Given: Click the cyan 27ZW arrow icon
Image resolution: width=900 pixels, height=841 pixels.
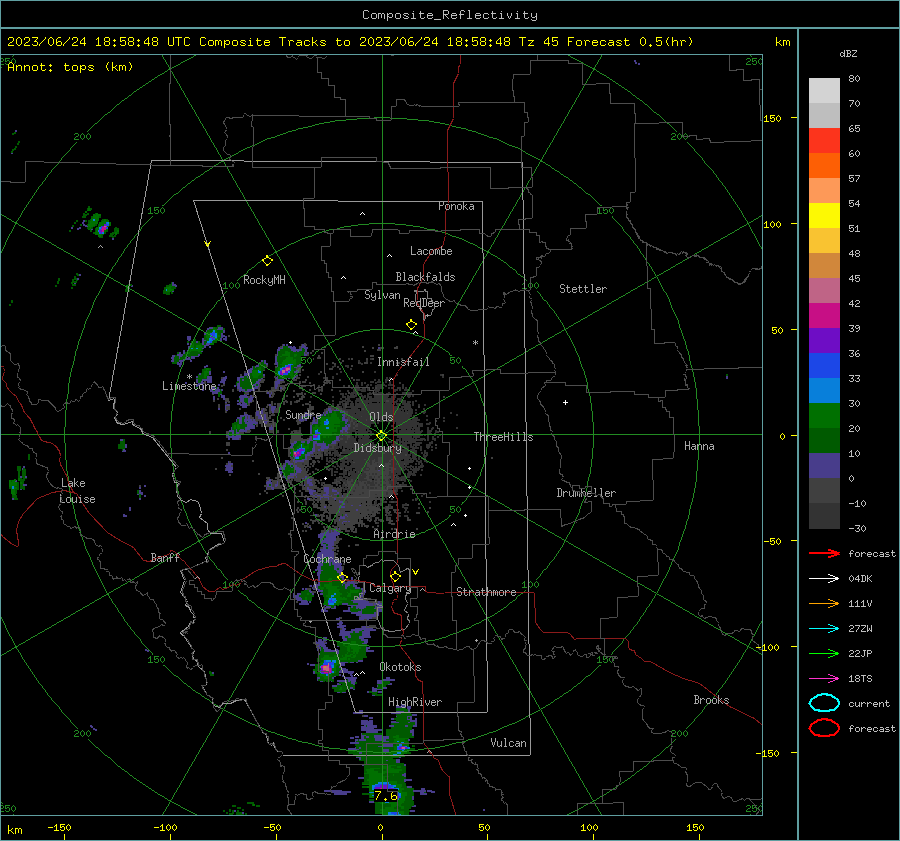Looking at the screenshot, I should pos(824,629).
